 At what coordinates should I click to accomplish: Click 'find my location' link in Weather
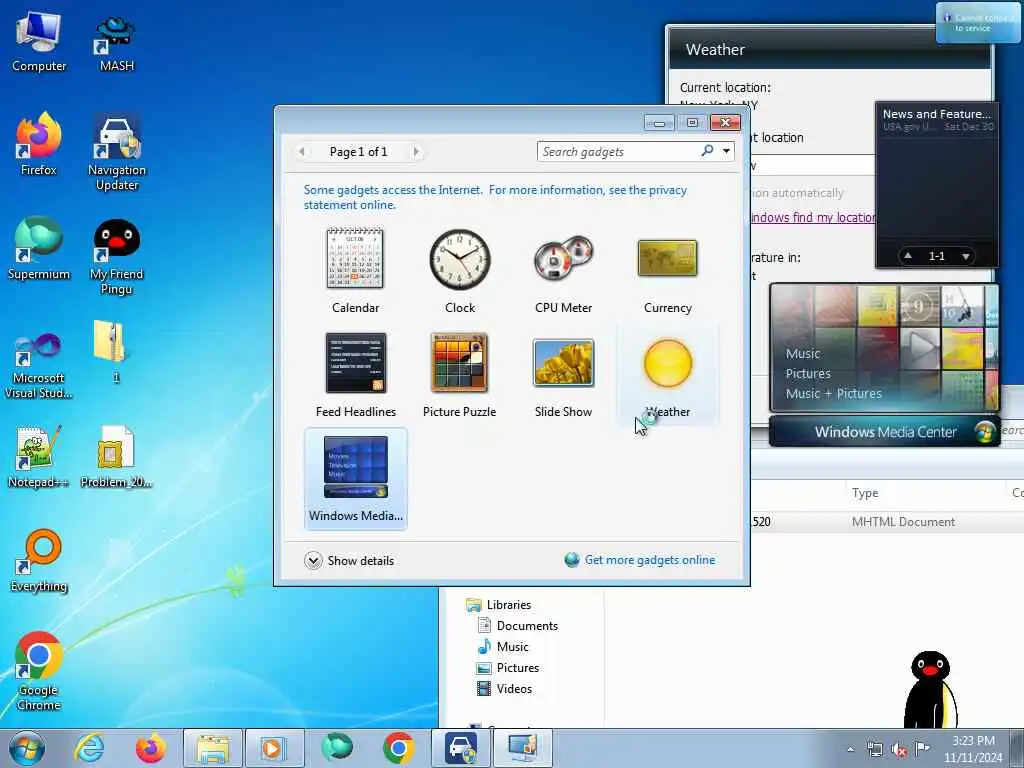pos(812,217)
